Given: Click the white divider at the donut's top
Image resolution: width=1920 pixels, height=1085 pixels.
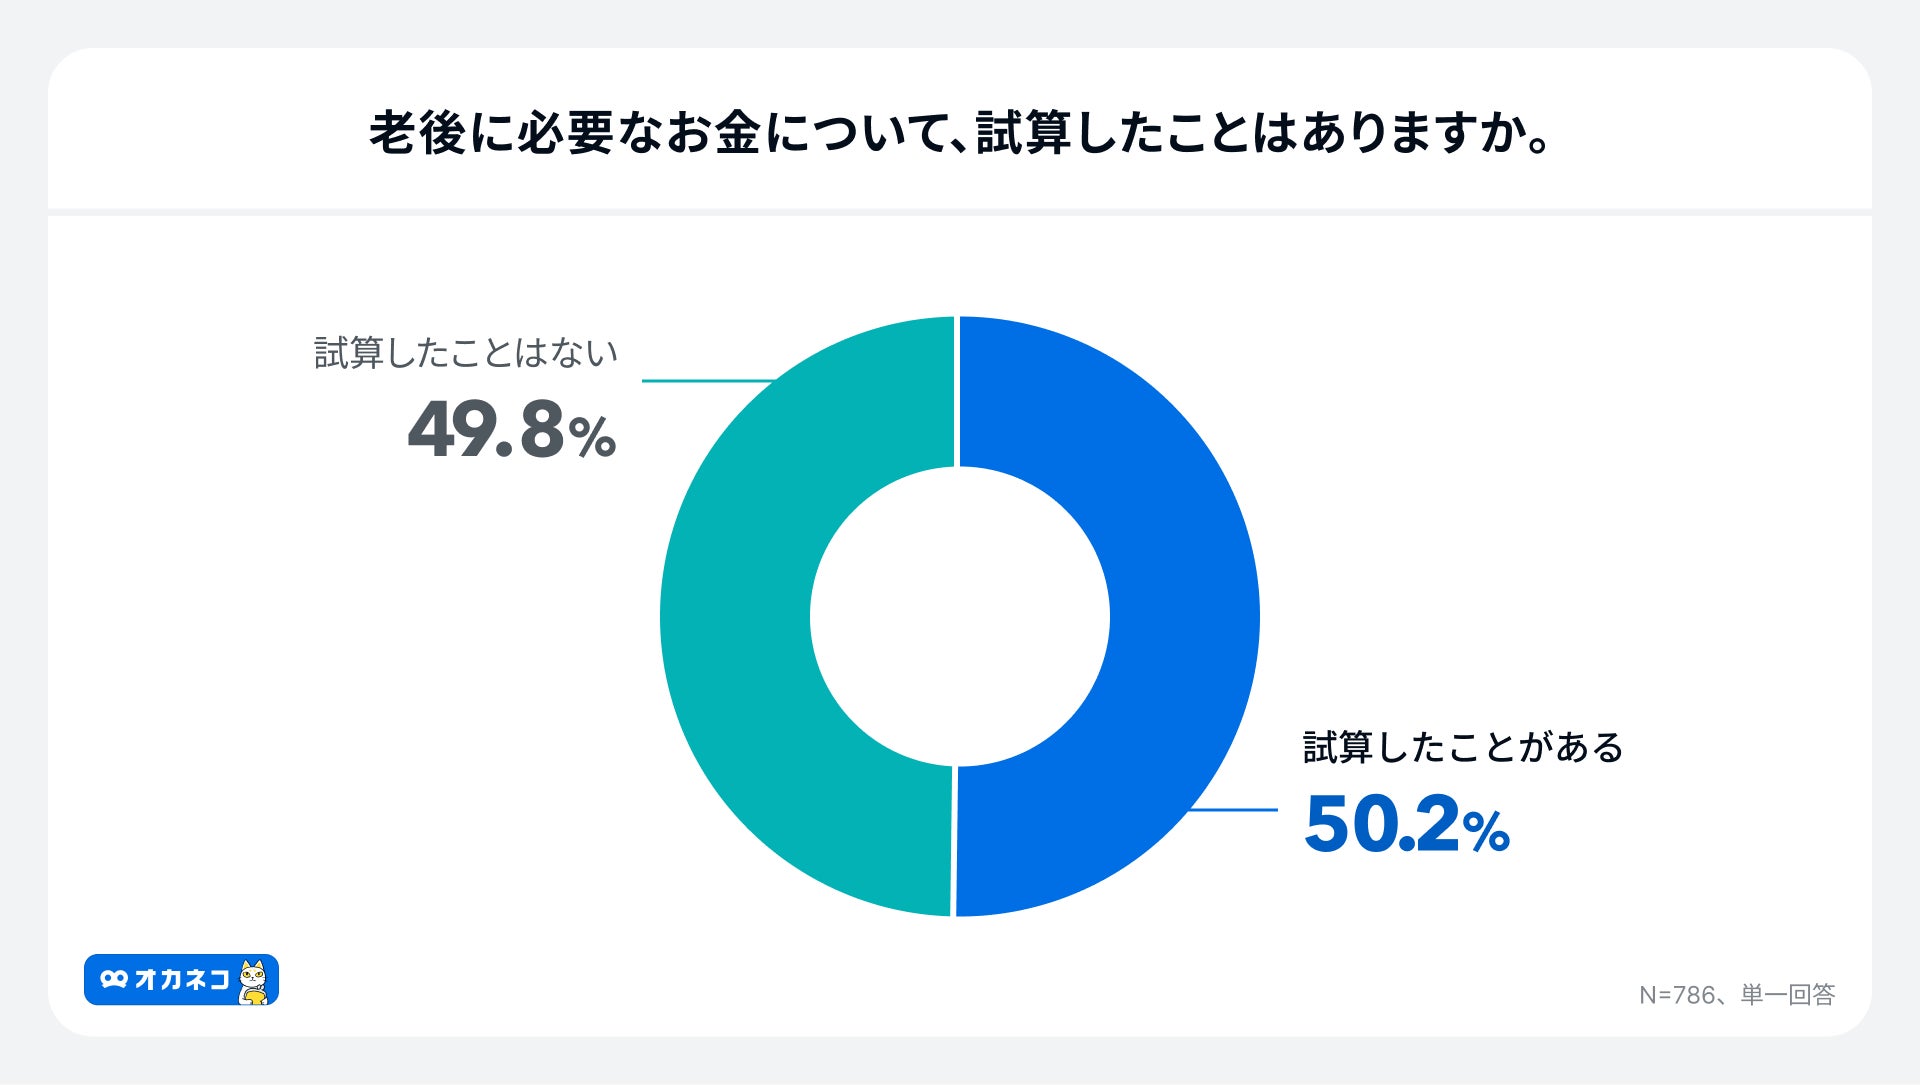Looking at the screenshot, I should pyautogui.click(x=957, y=391).
